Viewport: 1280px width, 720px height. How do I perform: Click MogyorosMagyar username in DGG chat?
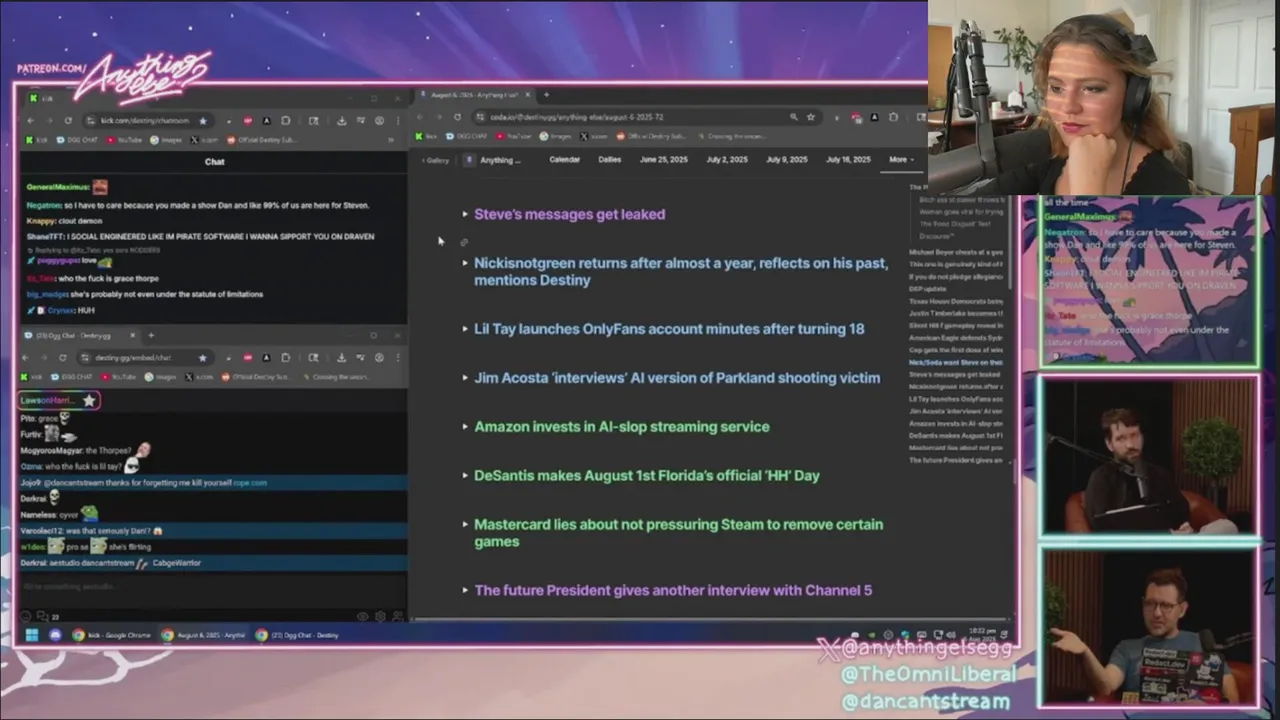click(51, 451)
